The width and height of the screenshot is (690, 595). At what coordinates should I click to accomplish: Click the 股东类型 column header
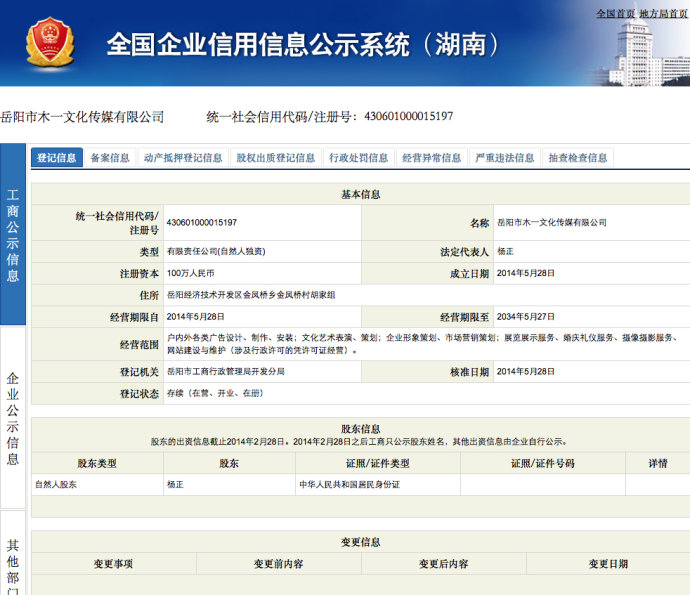[97, 463]
